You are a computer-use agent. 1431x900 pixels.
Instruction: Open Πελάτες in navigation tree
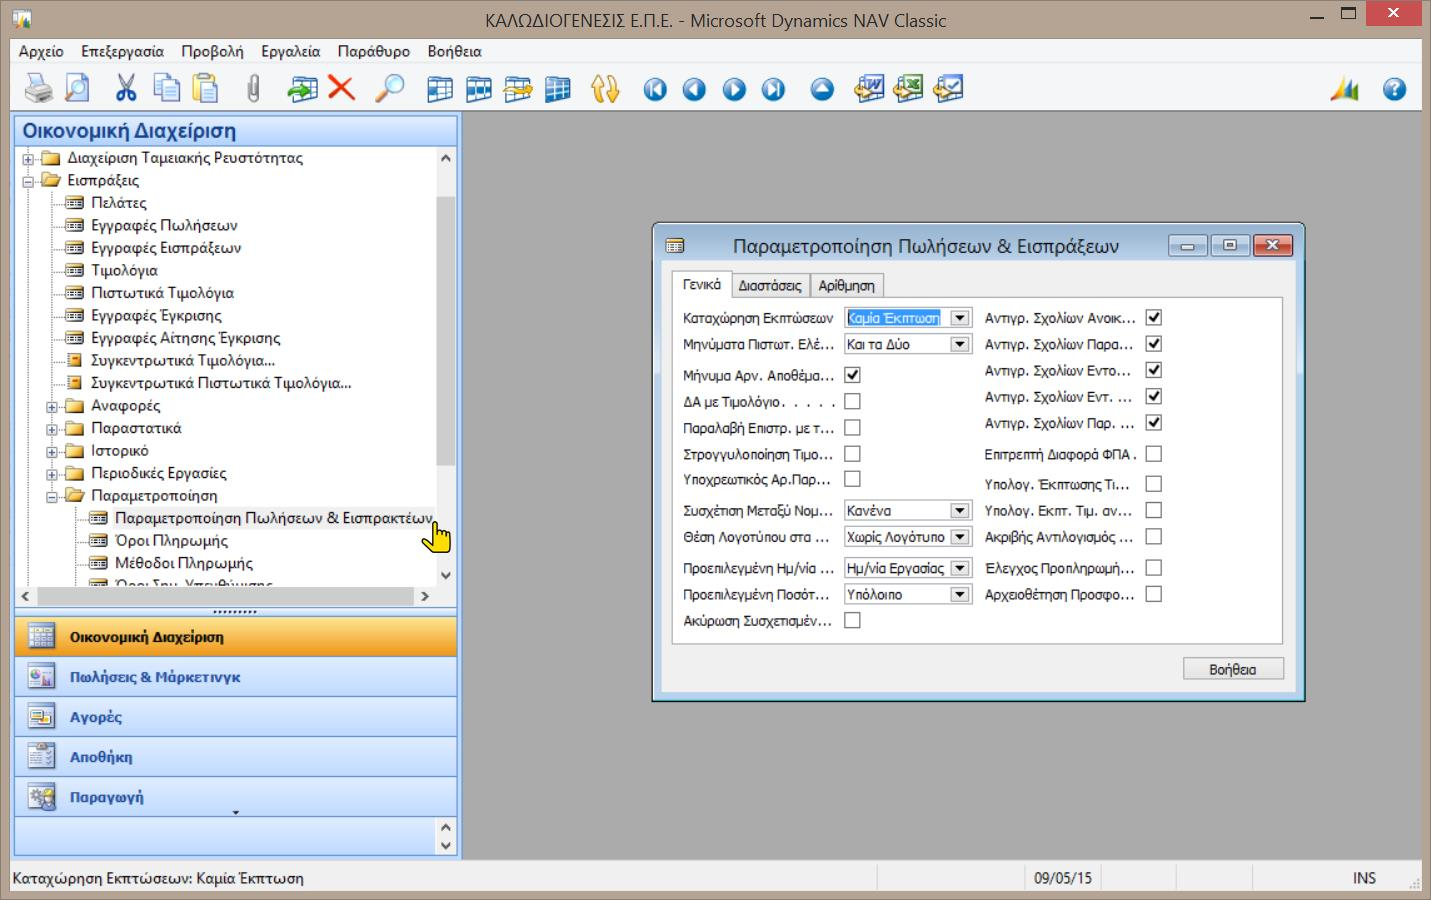click(x=118, y=203)
